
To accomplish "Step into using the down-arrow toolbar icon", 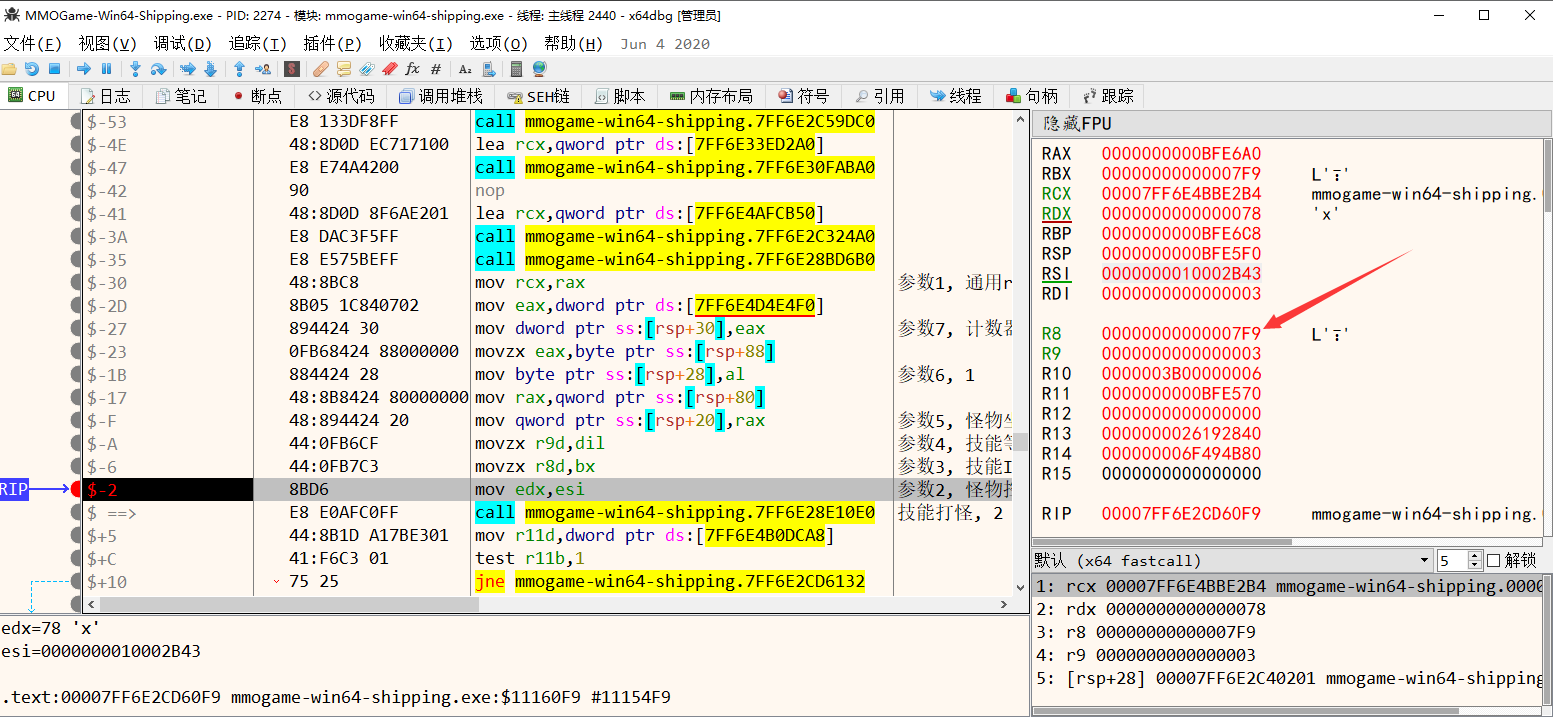I will coord(135,69).
